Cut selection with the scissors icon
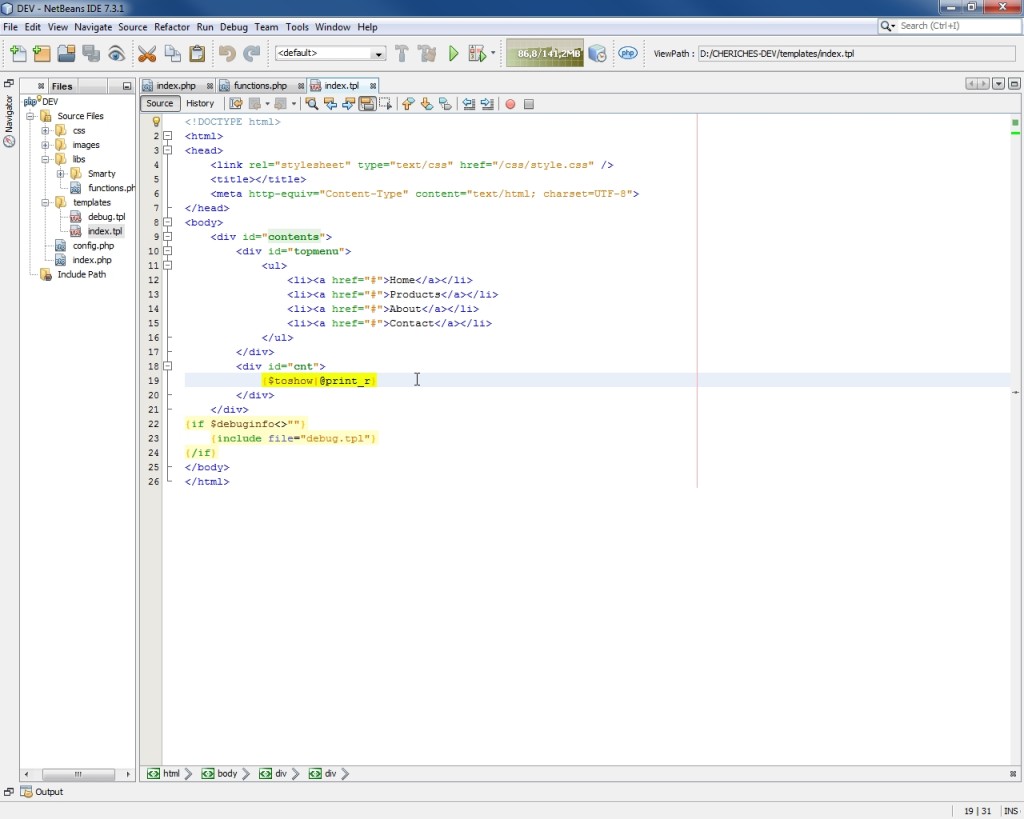Screen dimensions: 1024x819 tap(147, 54)
